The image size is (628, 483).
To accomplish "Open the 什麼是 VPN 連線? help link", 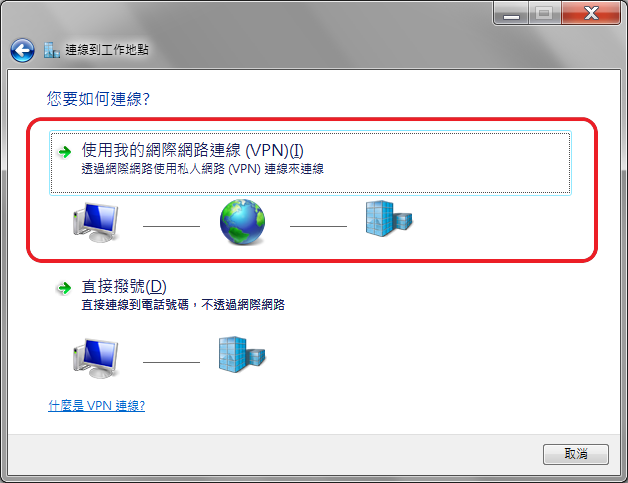I will pos(97,406).
